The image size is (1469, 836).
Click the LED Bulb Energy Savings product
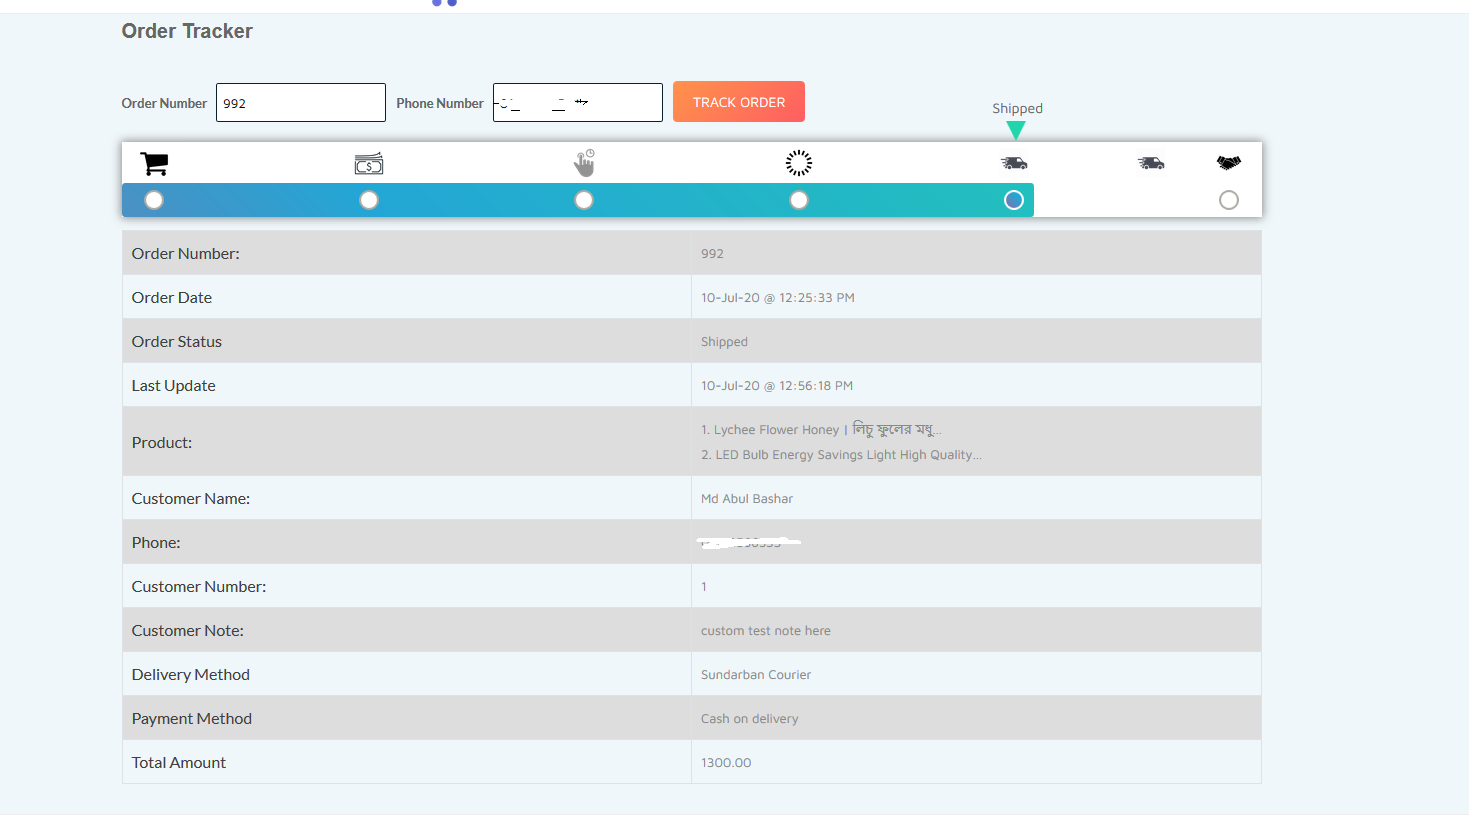coord(841,455)
